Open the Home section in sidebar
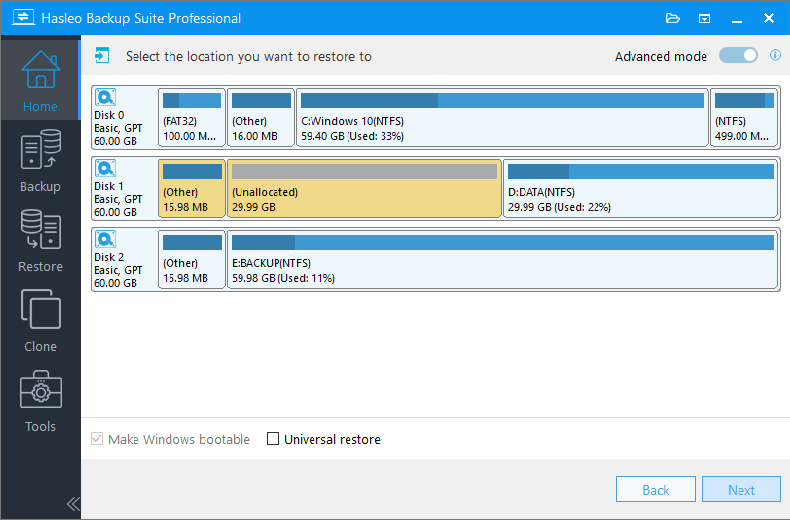Image resolution: width=790 pixels, height=520 pixels. [x=40, y=81]
